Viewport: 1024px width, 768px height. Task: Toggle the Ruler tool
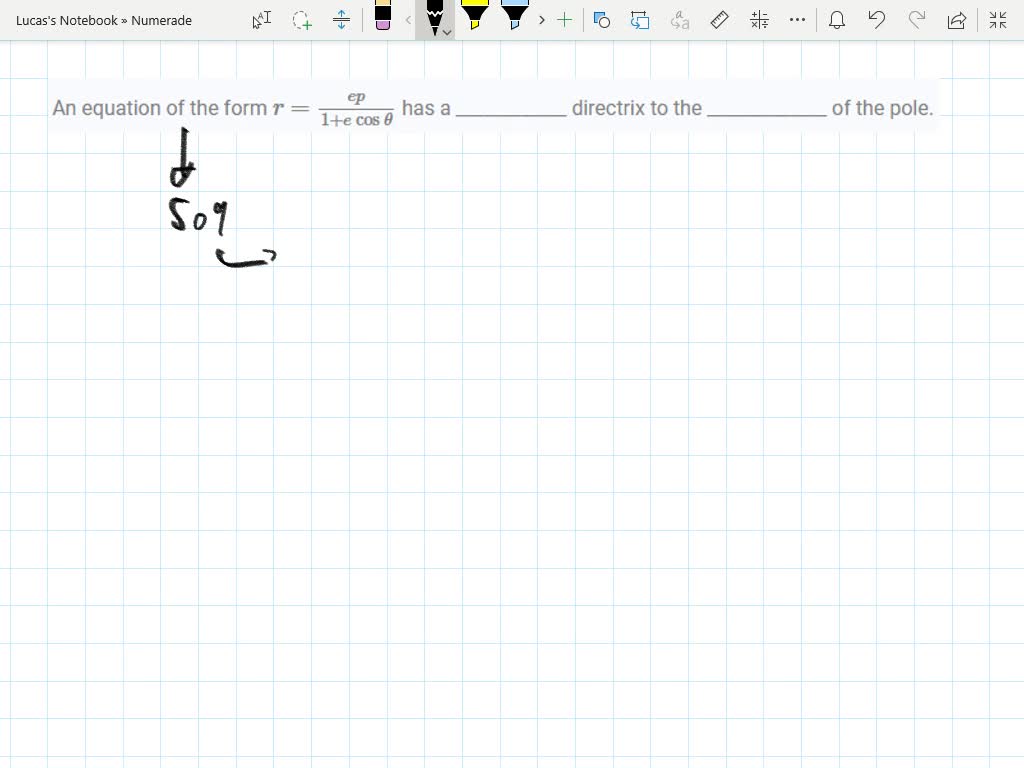[719, 20]
